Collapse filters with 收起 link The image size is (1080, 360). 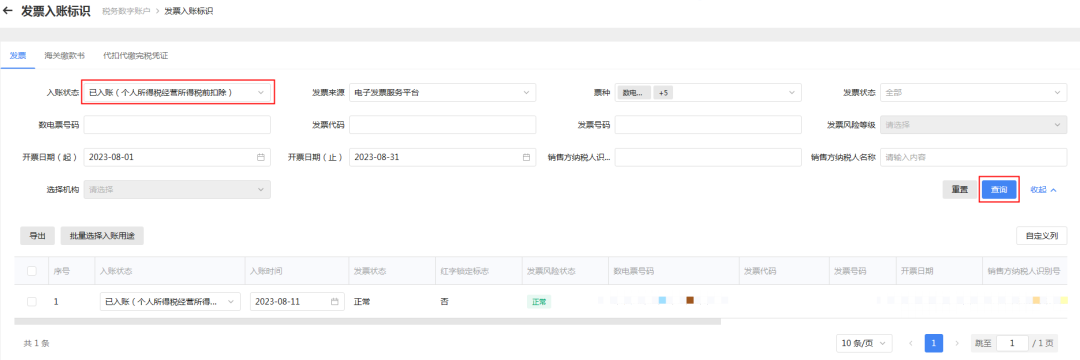click(x=1043, y=190)
